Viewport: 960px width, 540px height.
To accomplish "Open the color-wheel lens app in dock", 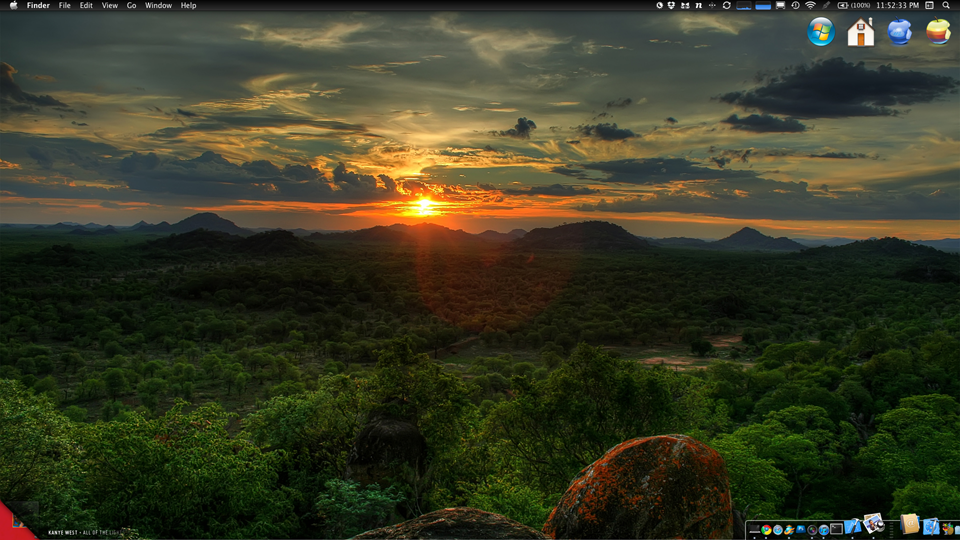I will 812,530.
